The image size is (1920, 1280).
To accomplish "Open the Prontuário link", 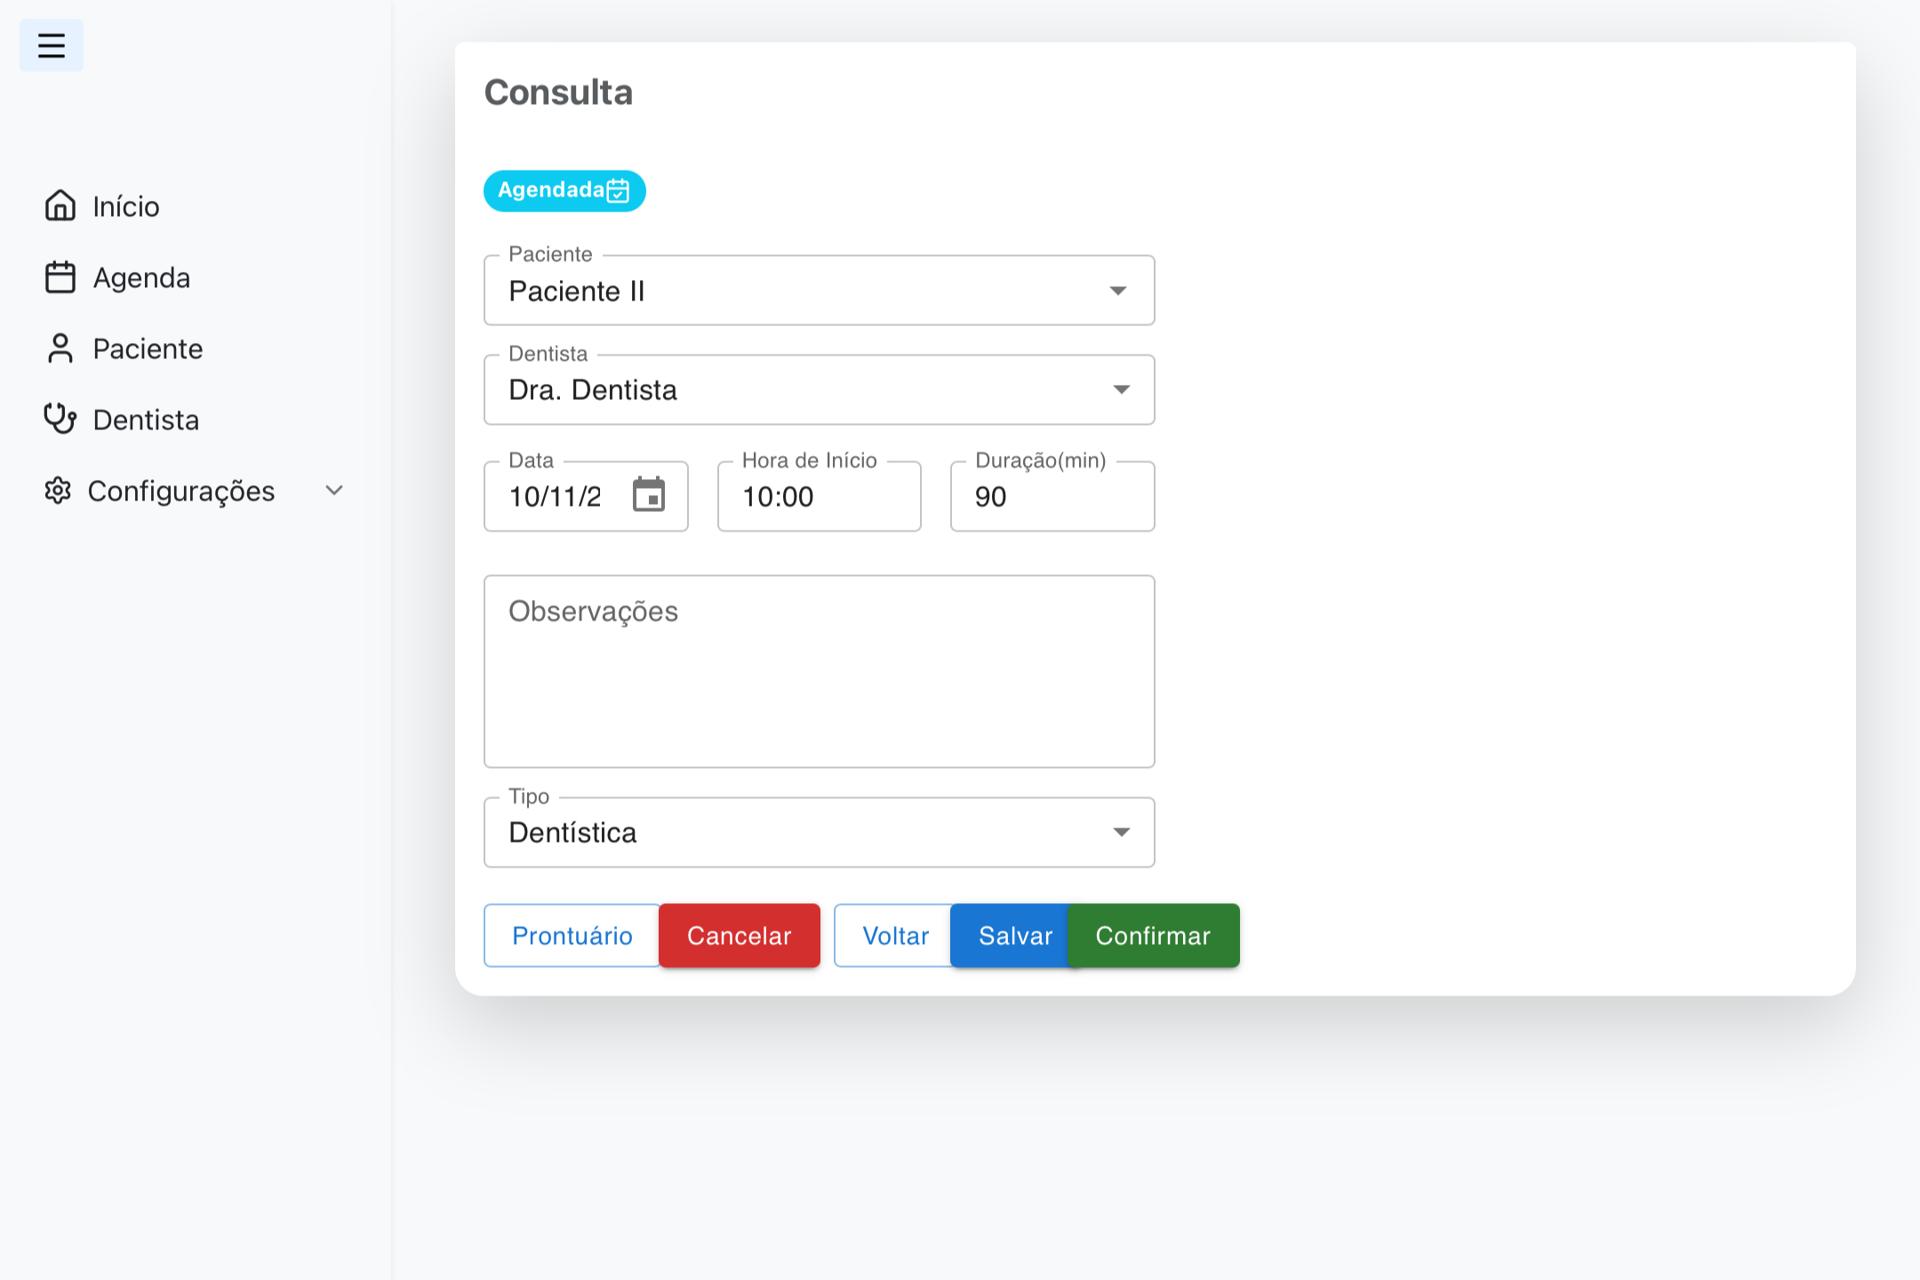I will pyautogui.click(x=571, y=936).
